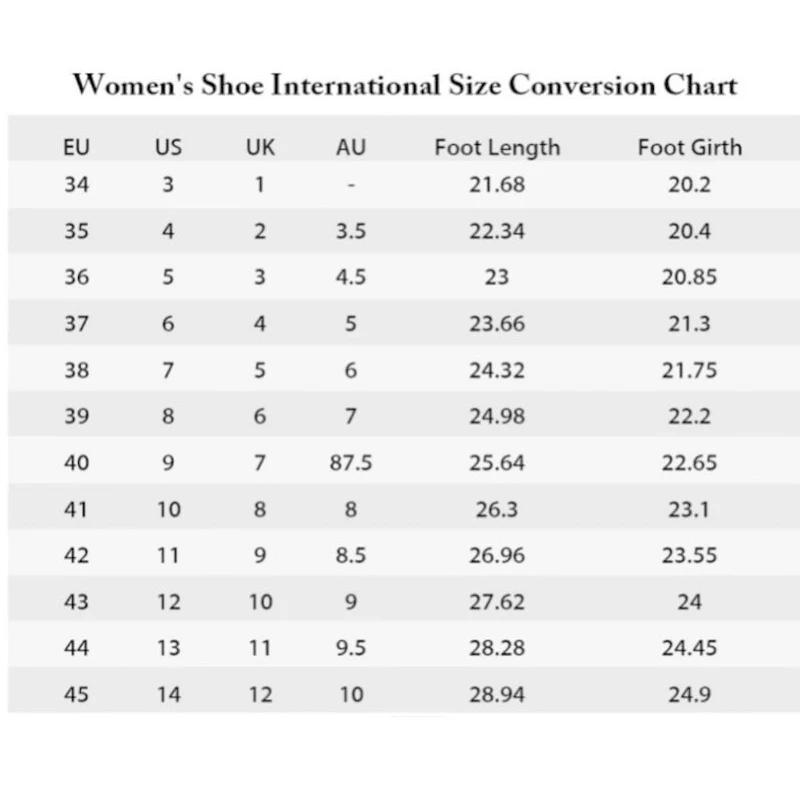Click foot girth value 24.45
800x800 pixels.
689,648
